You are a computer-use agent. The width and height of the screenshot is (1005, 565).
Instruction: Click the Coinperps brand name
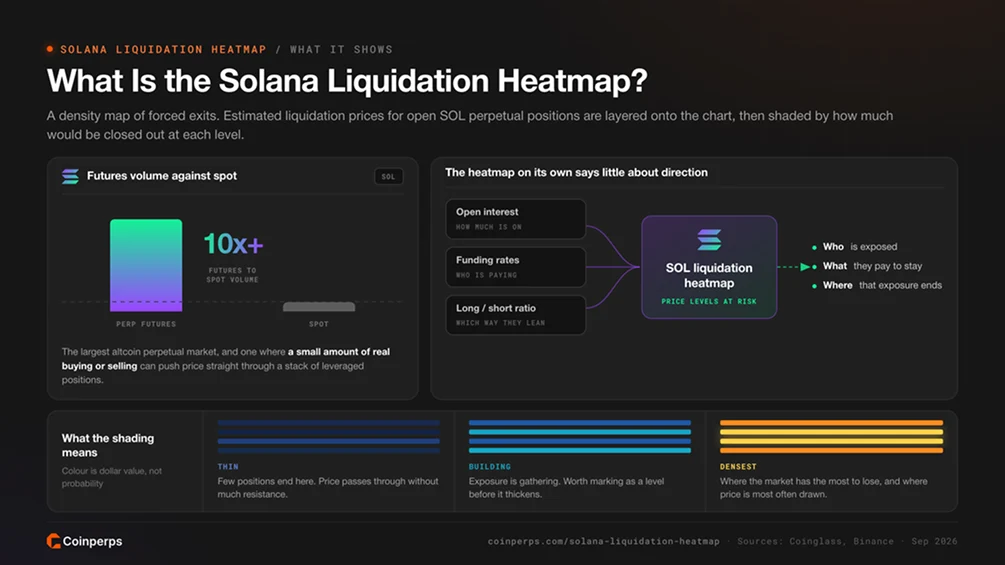[x=92, y=541]
